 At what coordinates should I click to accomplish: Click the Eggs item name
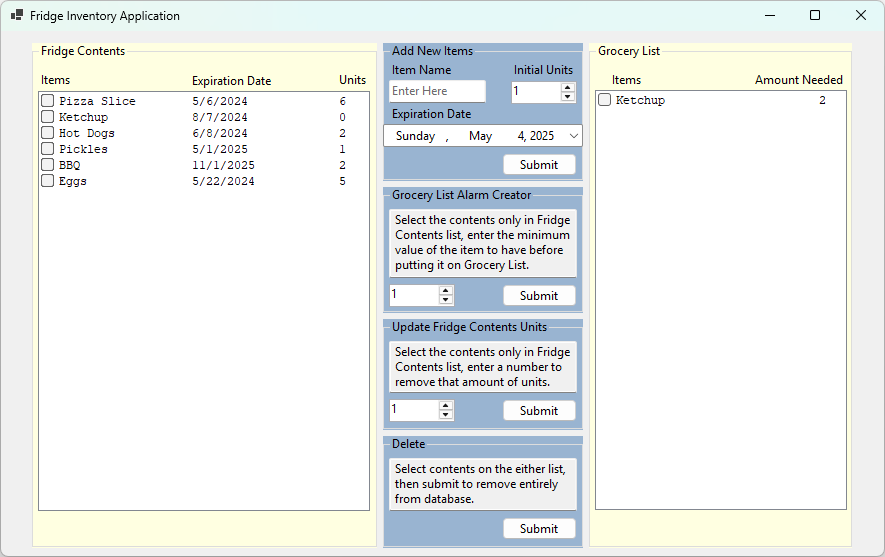point(72,181)
